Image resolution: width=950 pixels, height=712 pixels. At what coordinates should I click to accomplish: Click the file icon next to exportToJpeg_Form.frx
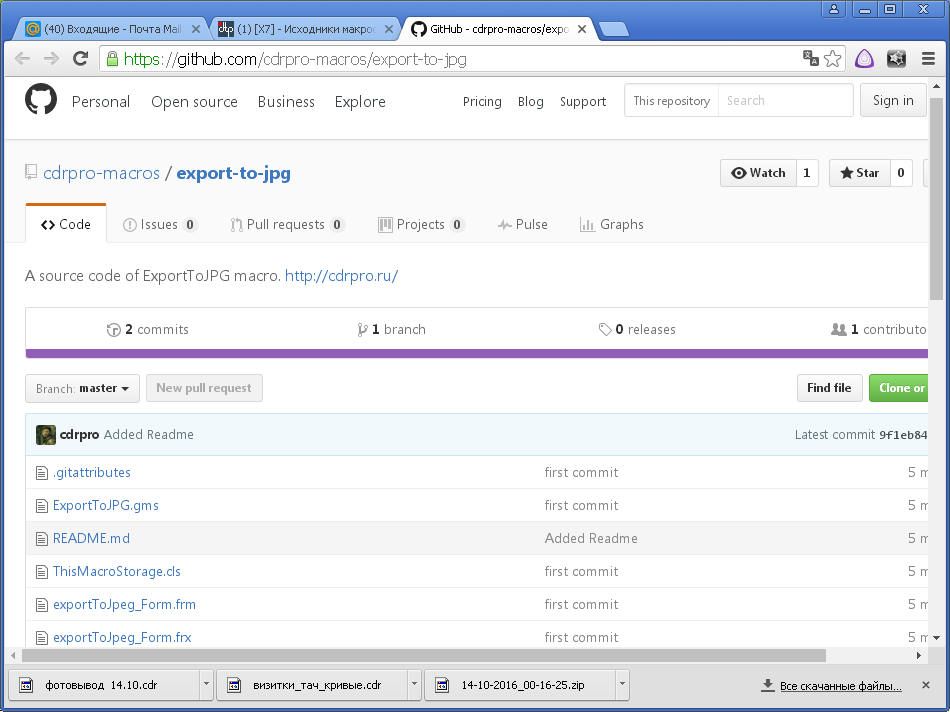pos(42,637)
